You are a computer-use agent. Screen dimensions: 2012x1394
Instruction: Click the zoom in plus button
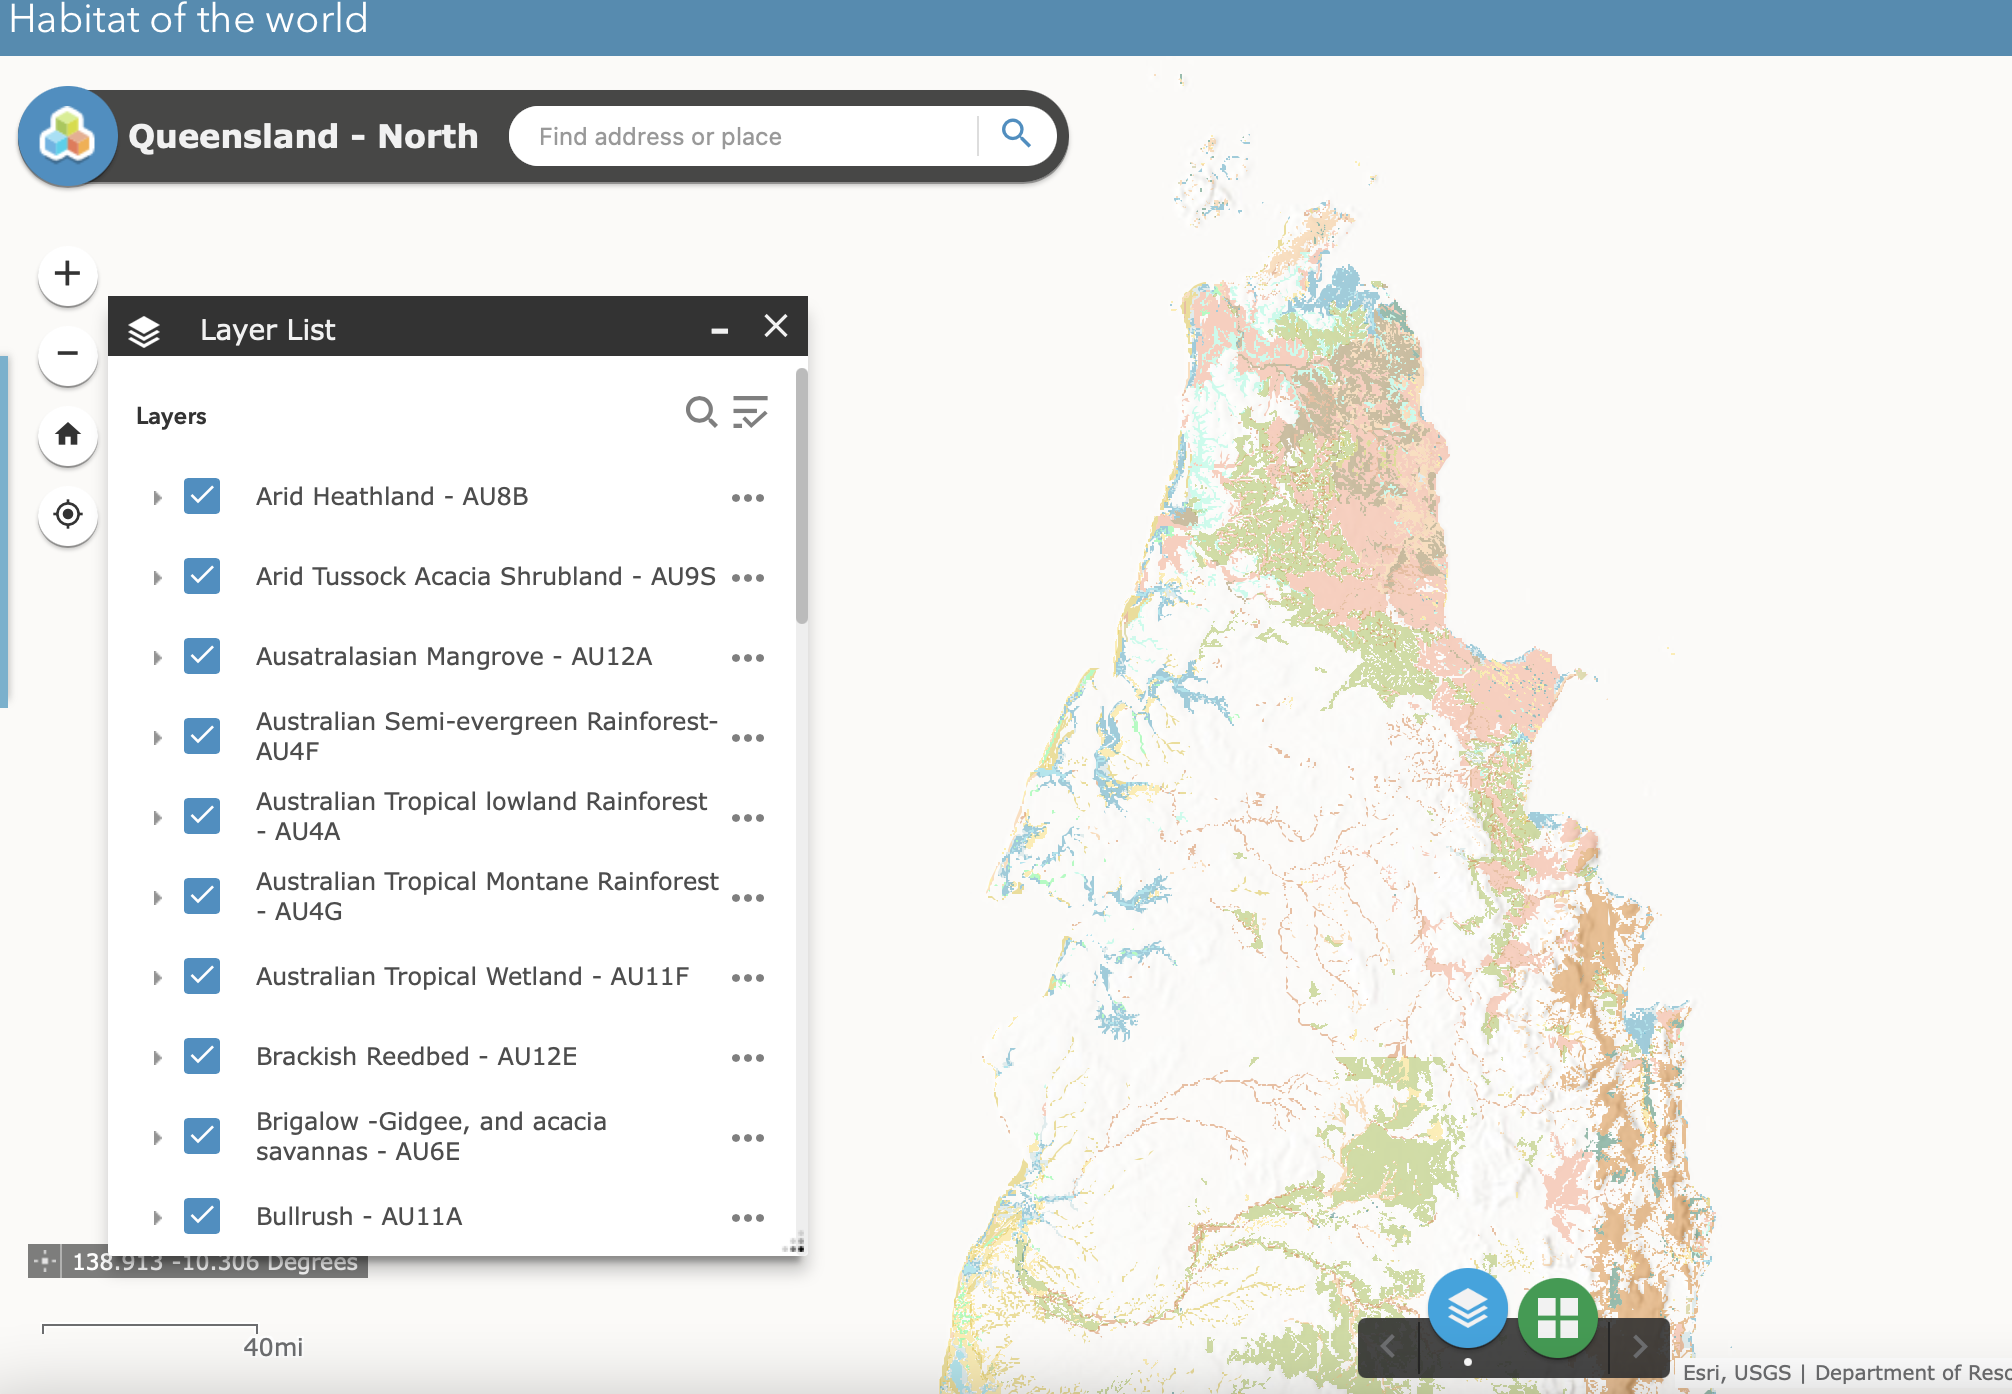click(67, 274)
